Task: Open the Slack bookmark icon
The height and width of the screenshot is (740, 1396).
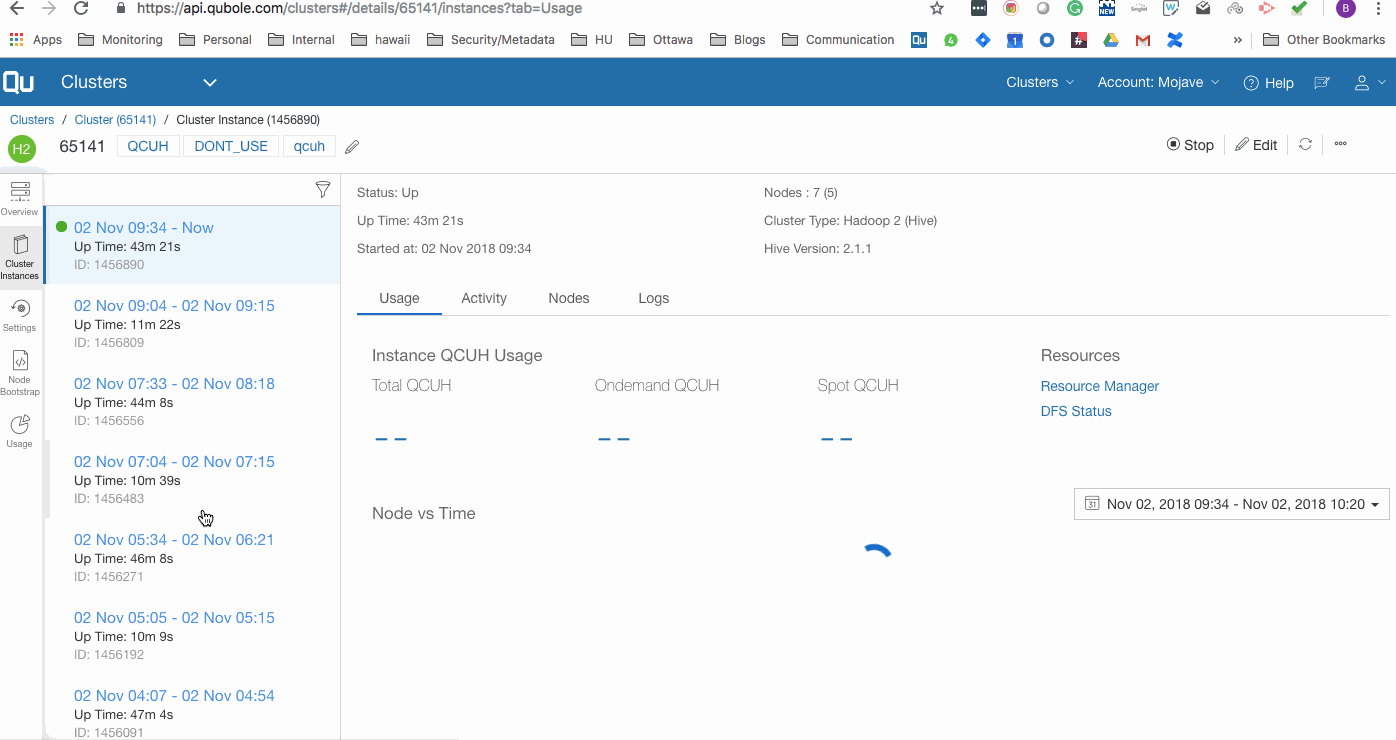Action: 1079,40
